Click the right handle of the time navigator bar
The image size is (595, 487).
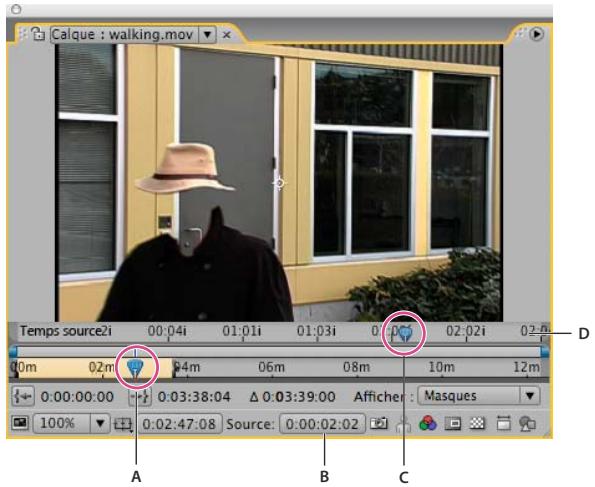click(x=545, y=351)
